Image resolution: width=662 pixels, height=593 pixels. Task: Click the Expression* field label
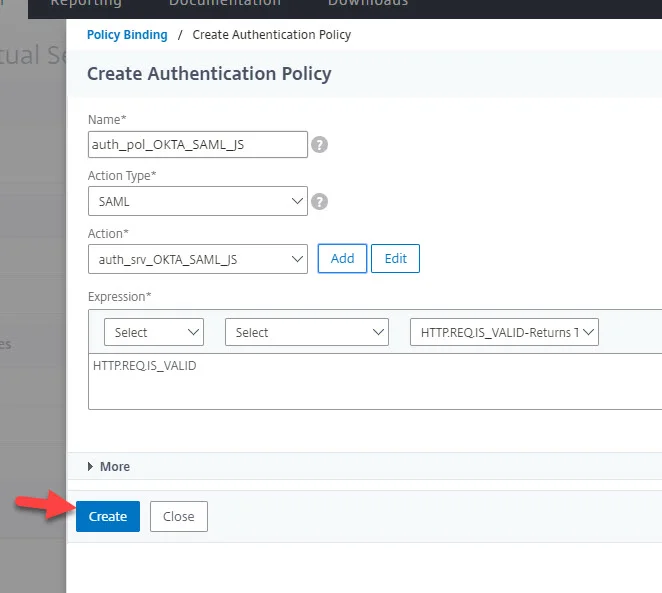(x=119, y=297)
